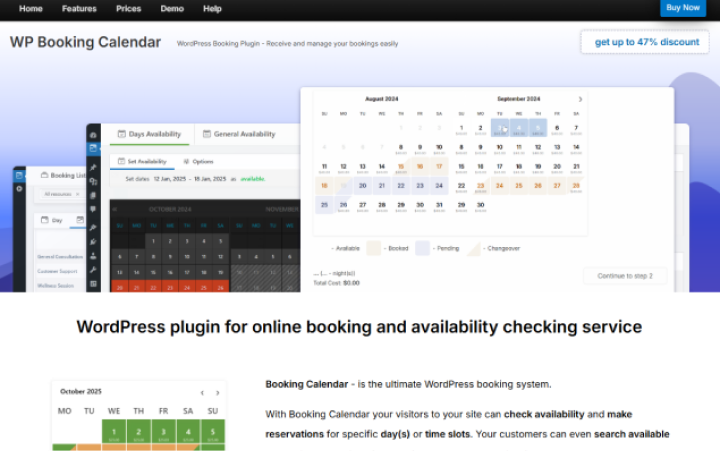
Task: Select booked September 25 date cell
Action: (x=519, y=186)
